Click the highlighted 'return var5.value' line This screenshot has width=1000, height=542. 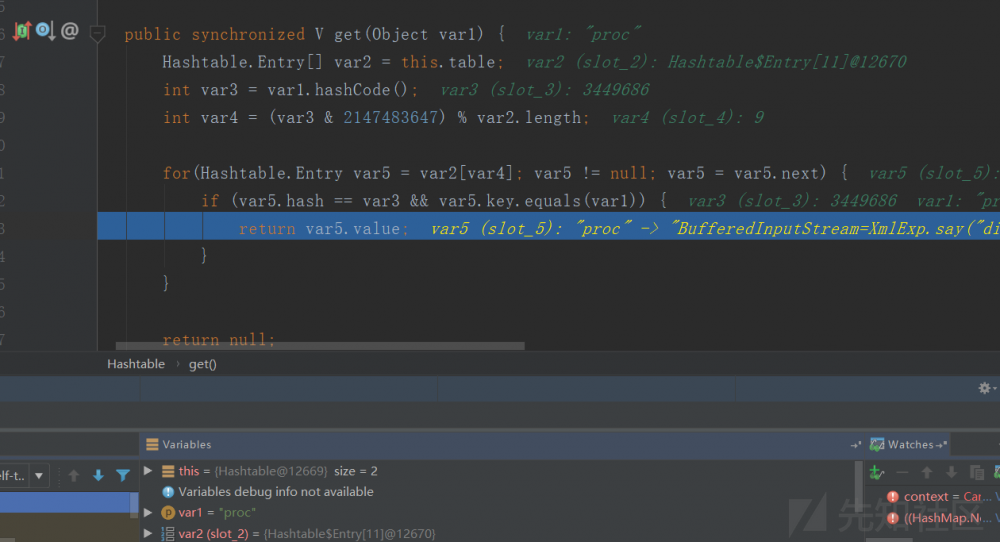click(548, 228)
